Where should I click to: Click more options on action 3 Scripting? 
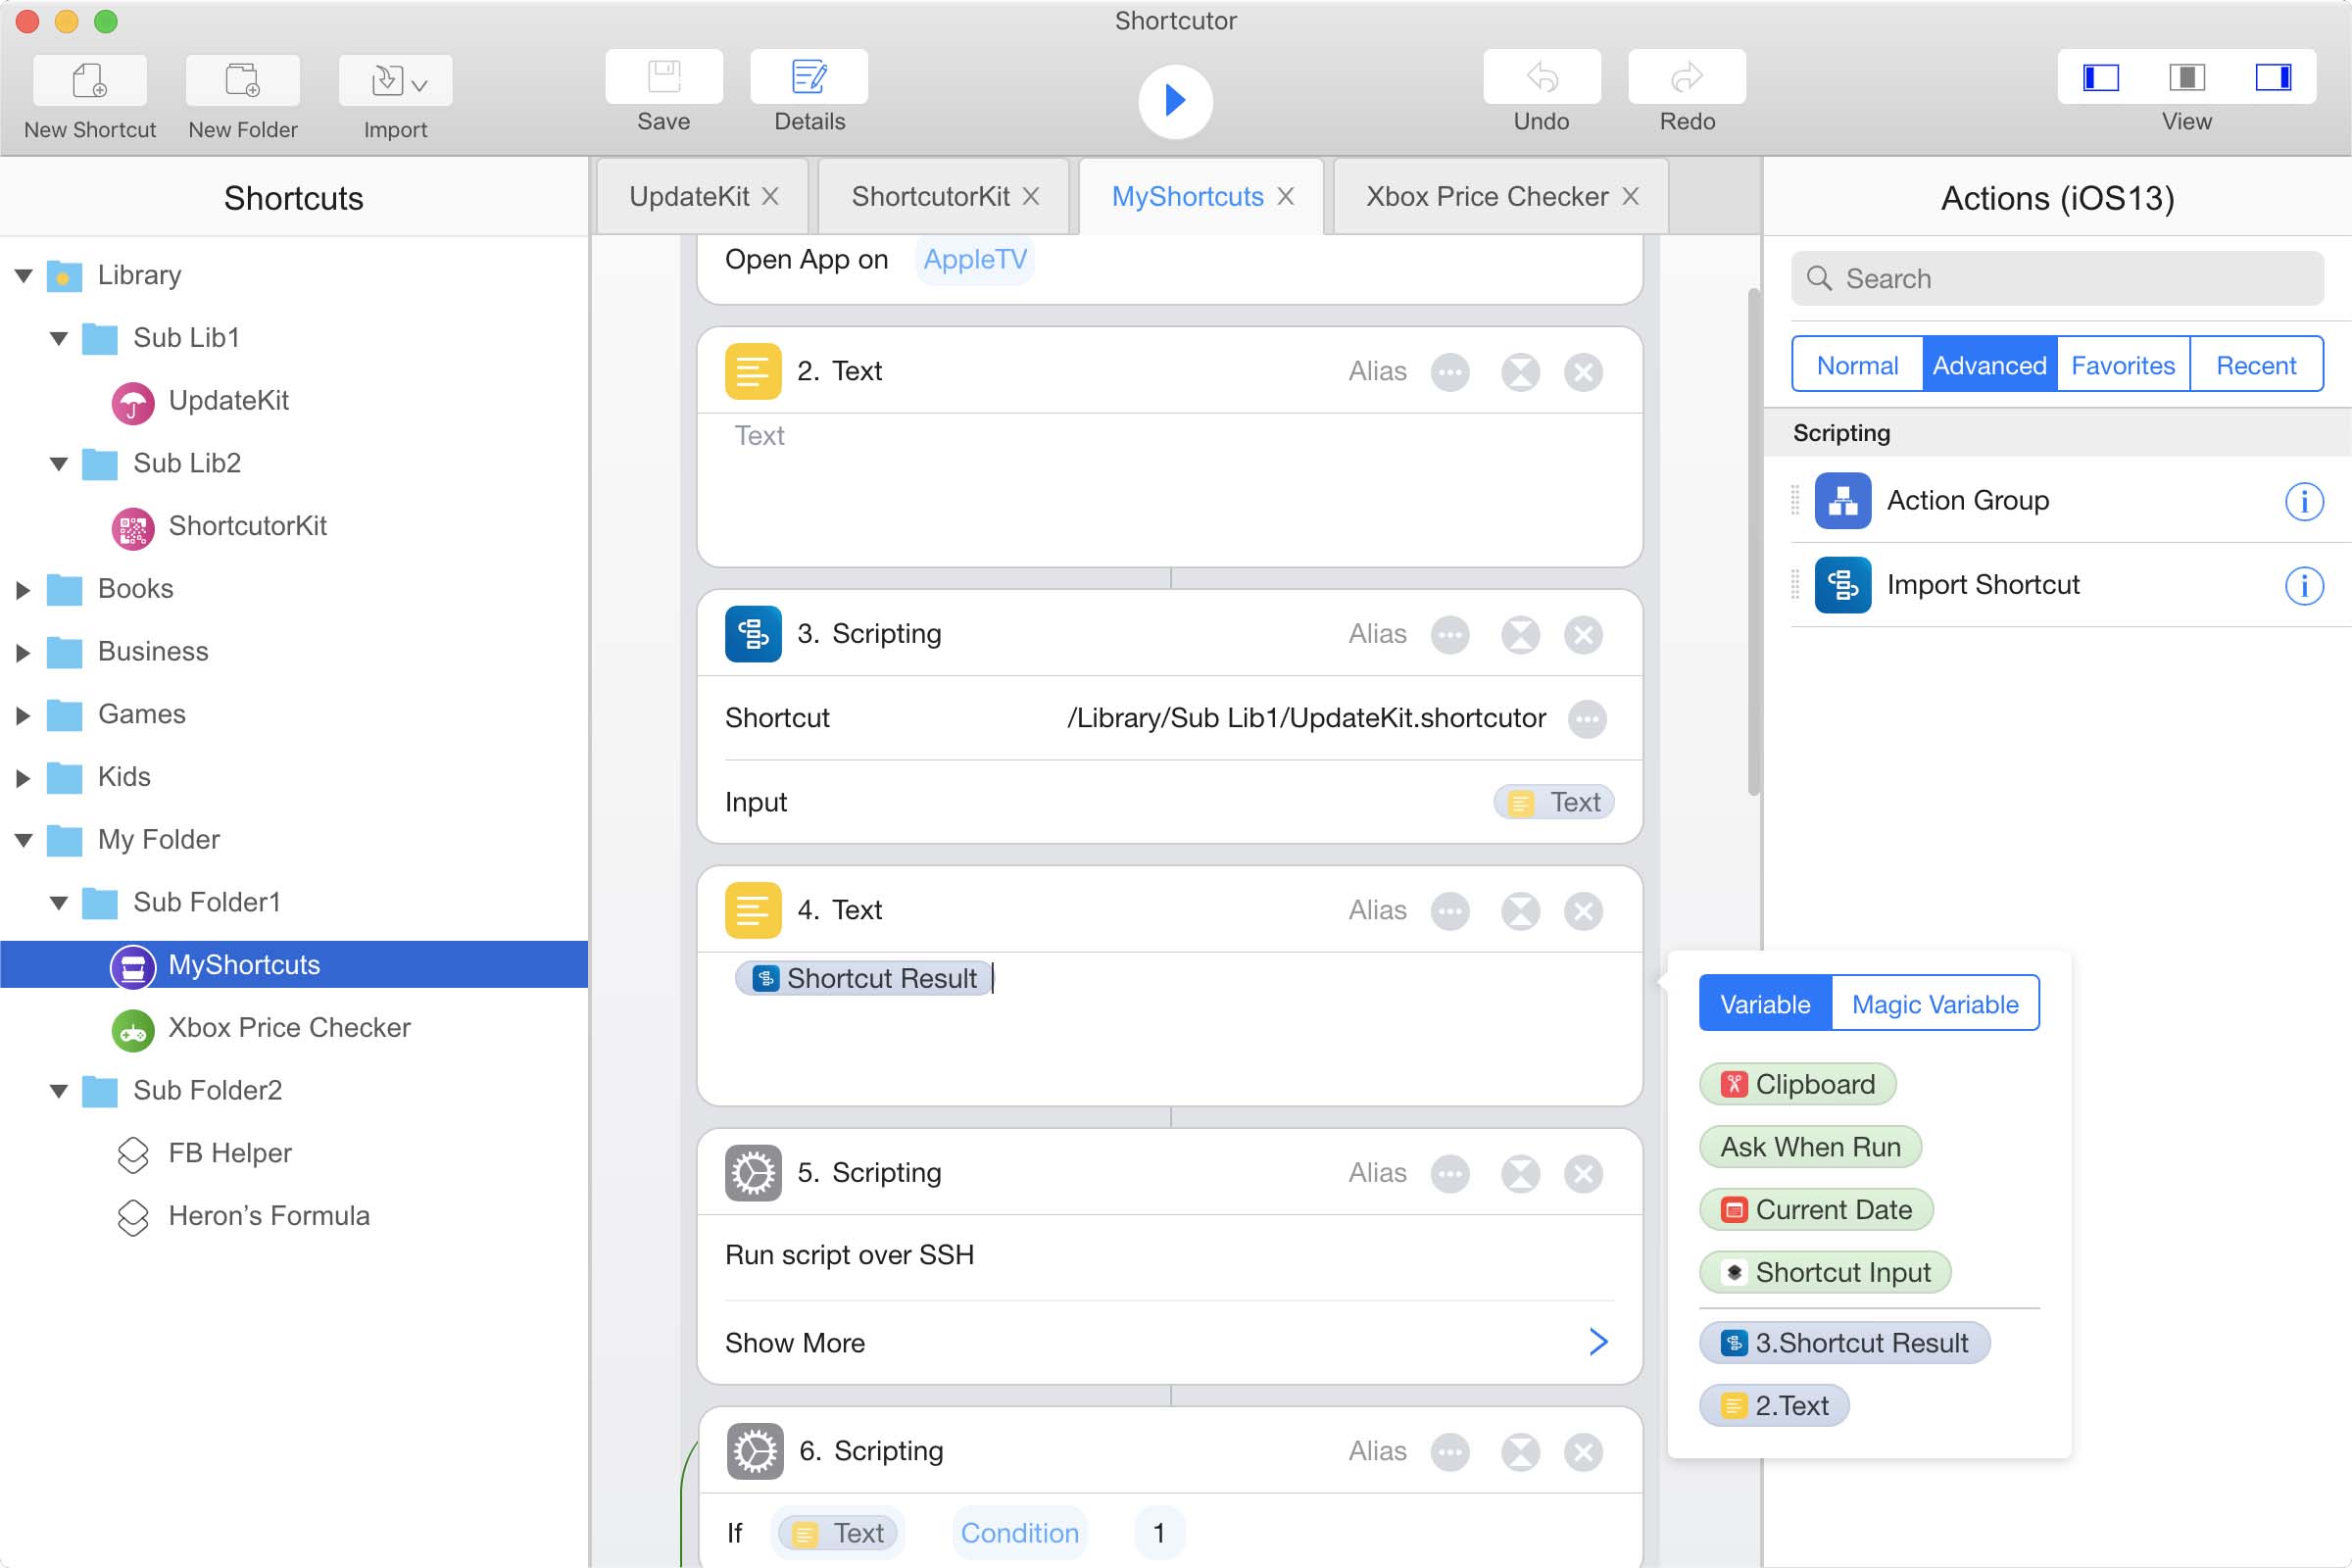tap(1450, 634)
